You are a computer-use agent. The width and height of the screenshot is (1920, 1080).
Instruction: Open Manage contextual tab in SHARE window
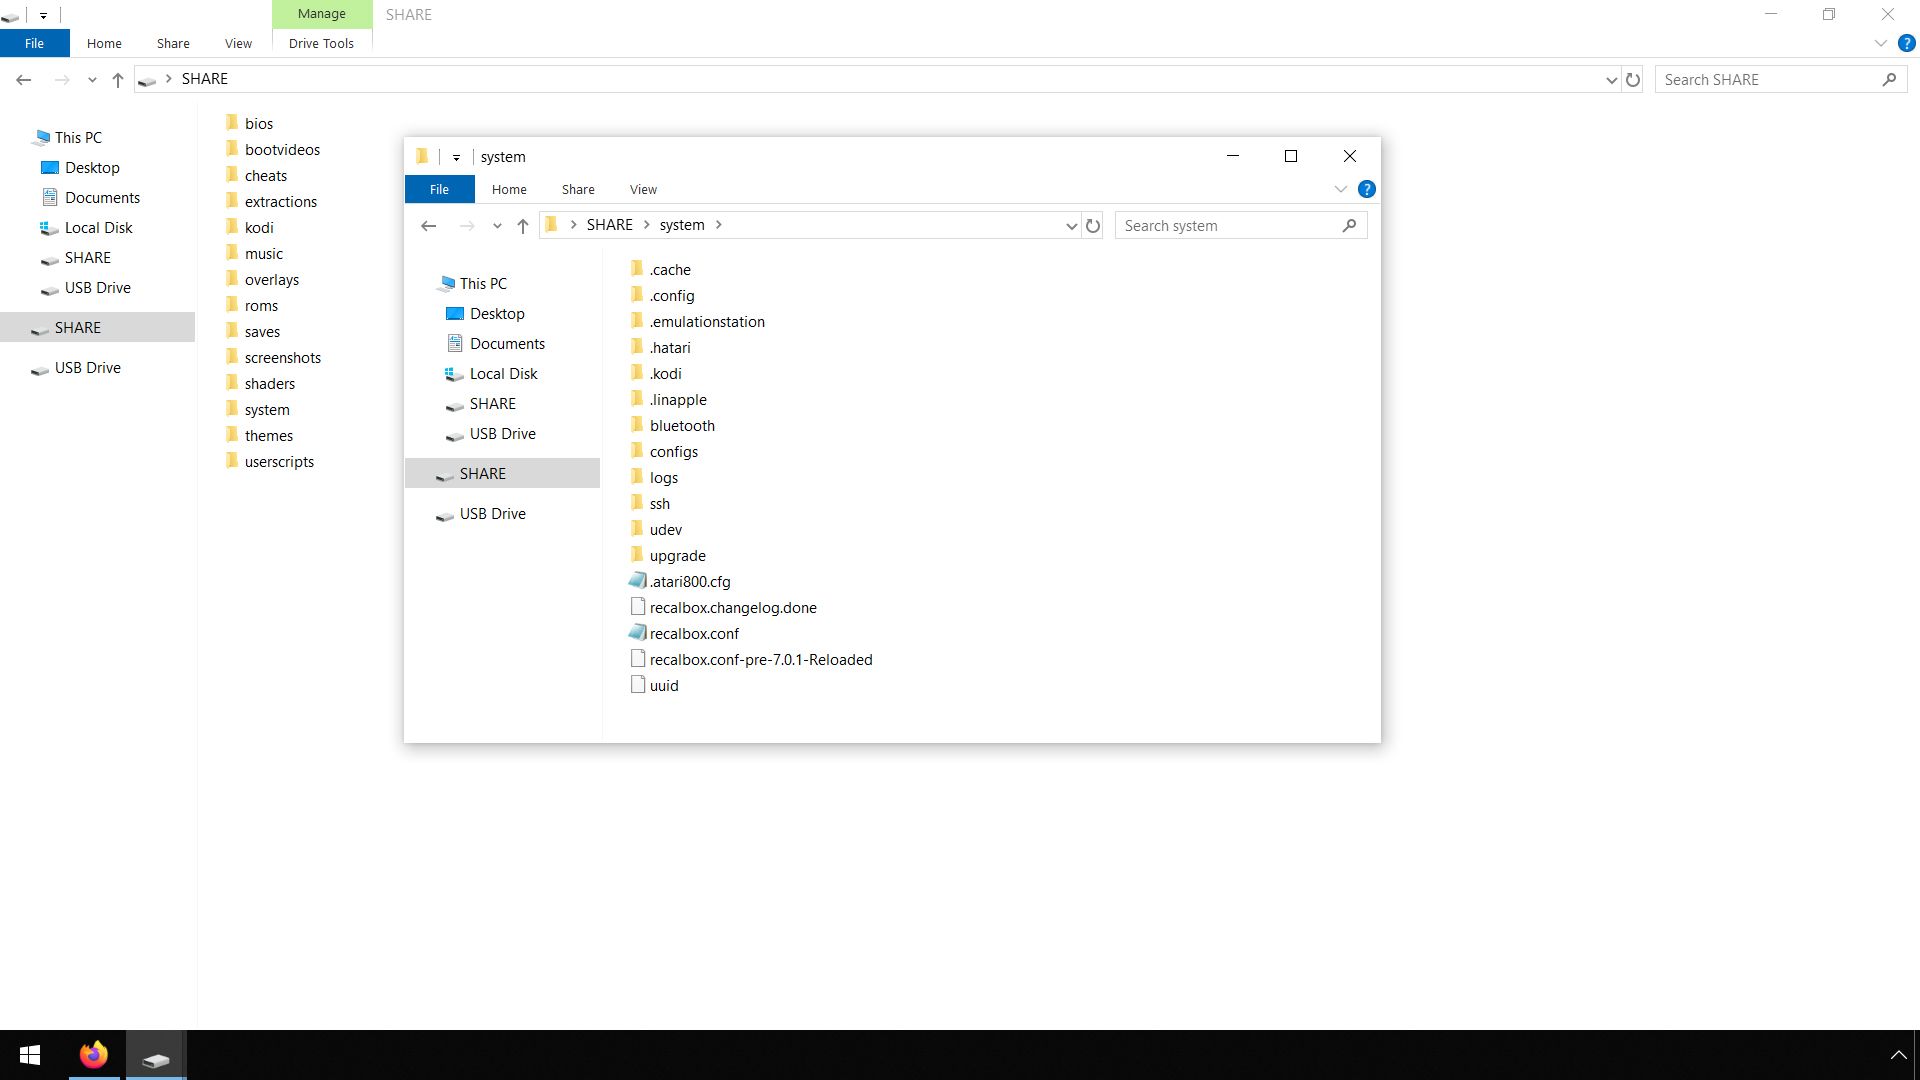(x=321, y=14)
